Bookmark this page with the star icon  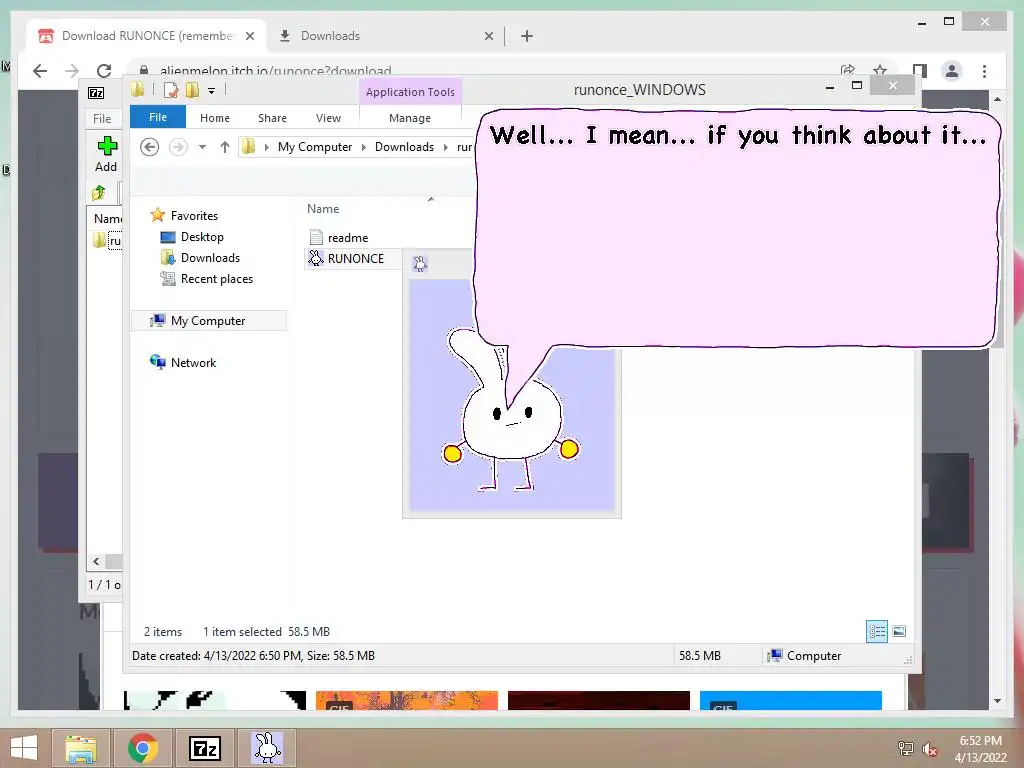tap(880, 71)
